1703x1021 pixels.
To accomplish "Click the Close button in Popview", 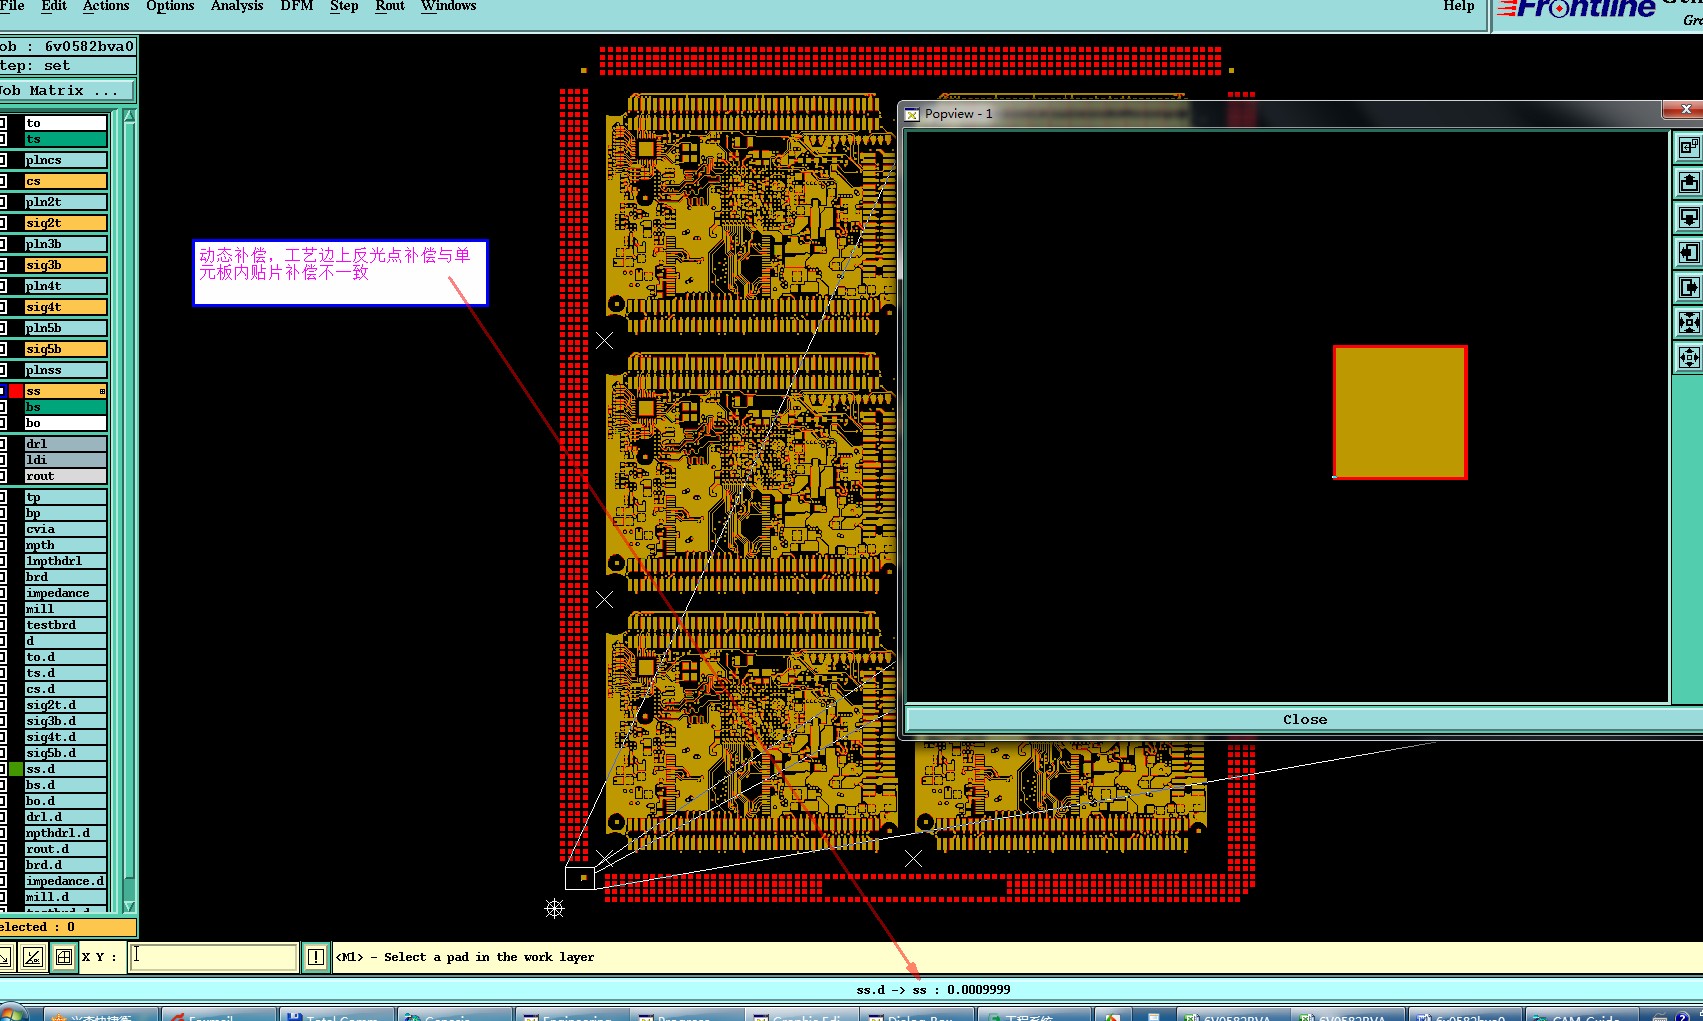I will click(x=1305, y=719).
